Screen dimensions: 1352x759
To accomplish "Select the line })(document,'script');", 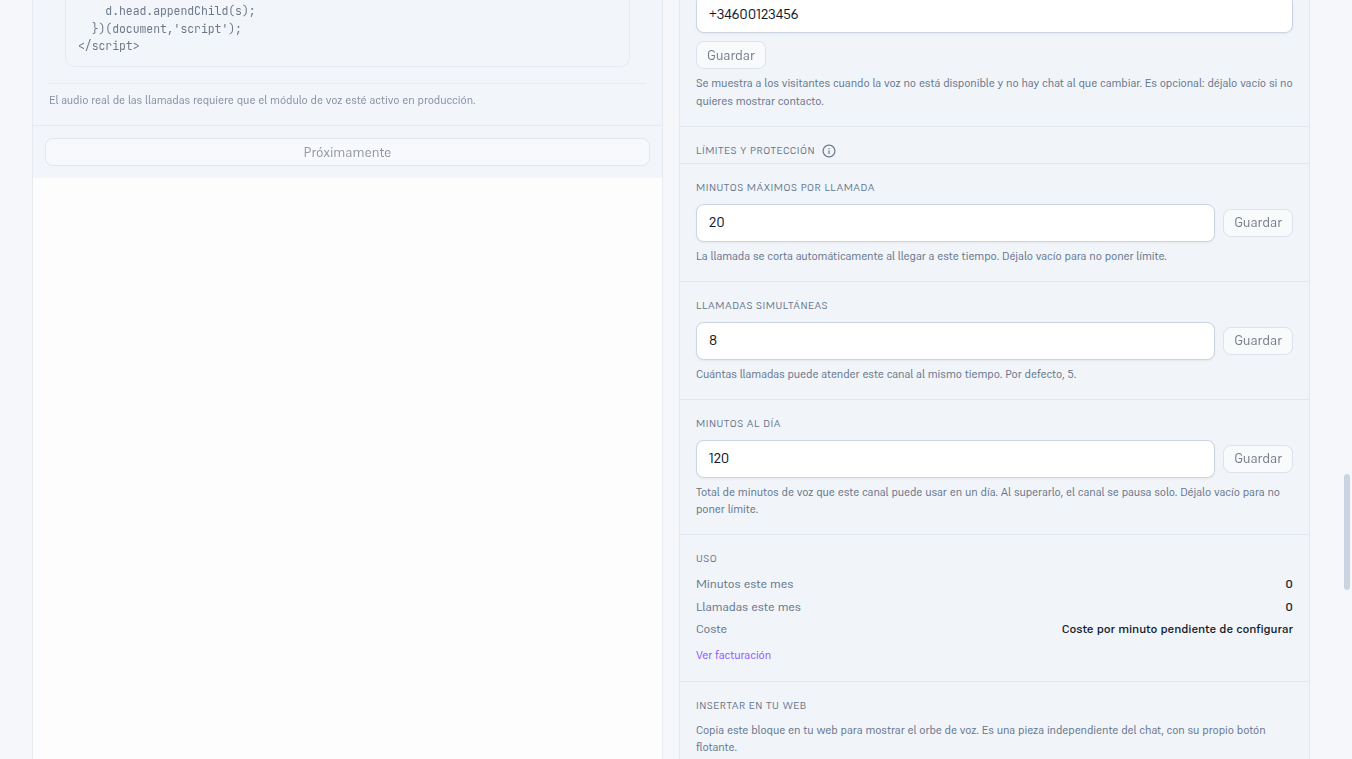I will (166, 28).
